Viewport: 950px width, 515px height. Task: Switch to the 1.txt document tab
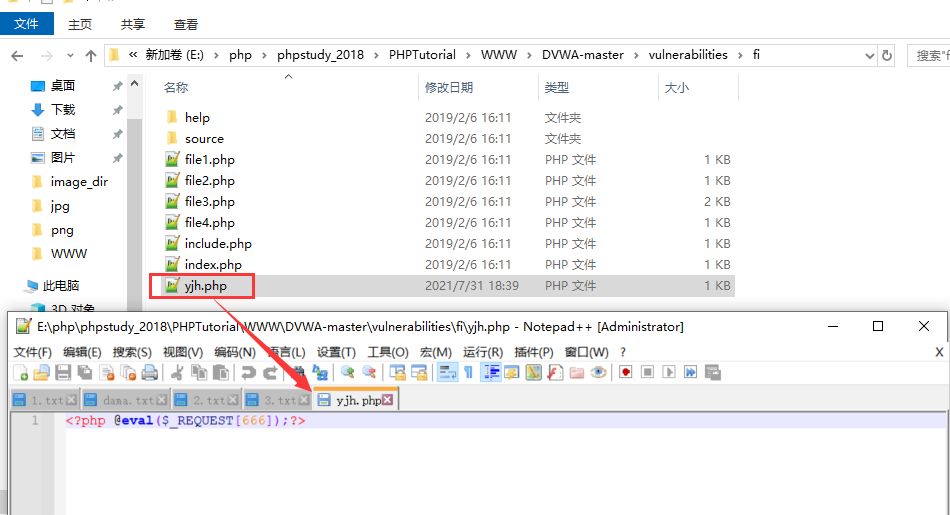[x=45, y=400]
